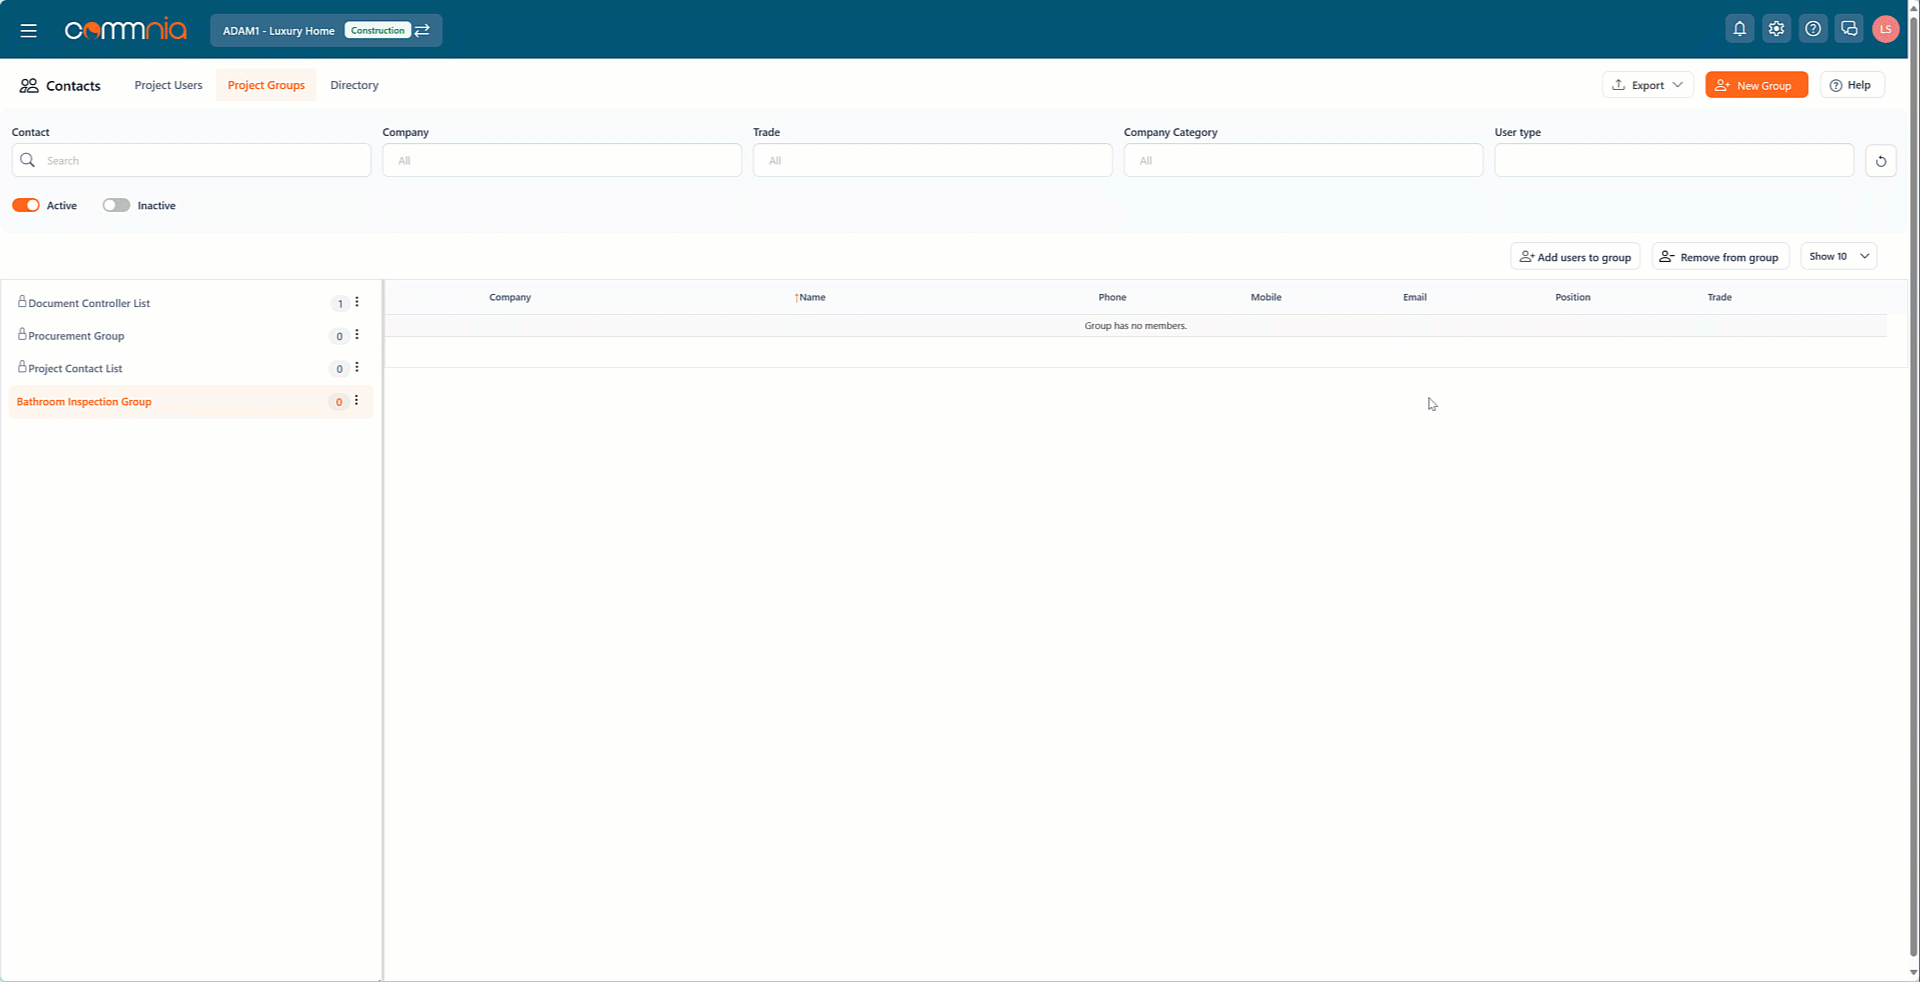
Task: Open the chat messages icon
Action: pos(1849,29)
